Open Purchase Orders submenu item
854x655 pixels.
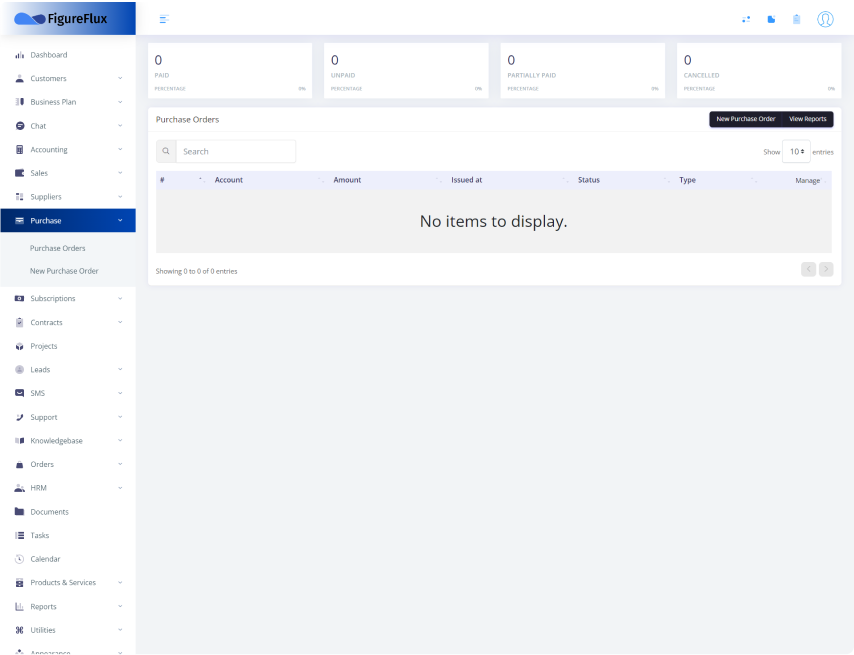click(x=58, y=248)
